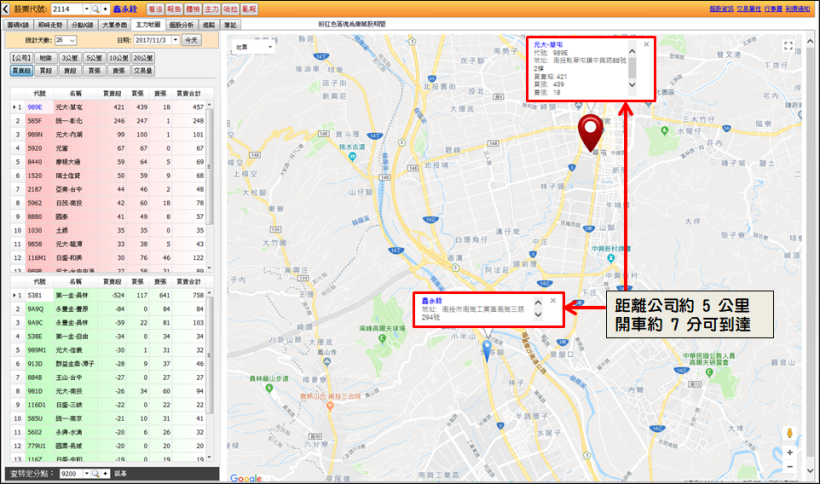Select the 買超 sort toggle
Image resolution: width=820 pixels, height=484 pixels.
pyautogui.click(x=45, y=71)
